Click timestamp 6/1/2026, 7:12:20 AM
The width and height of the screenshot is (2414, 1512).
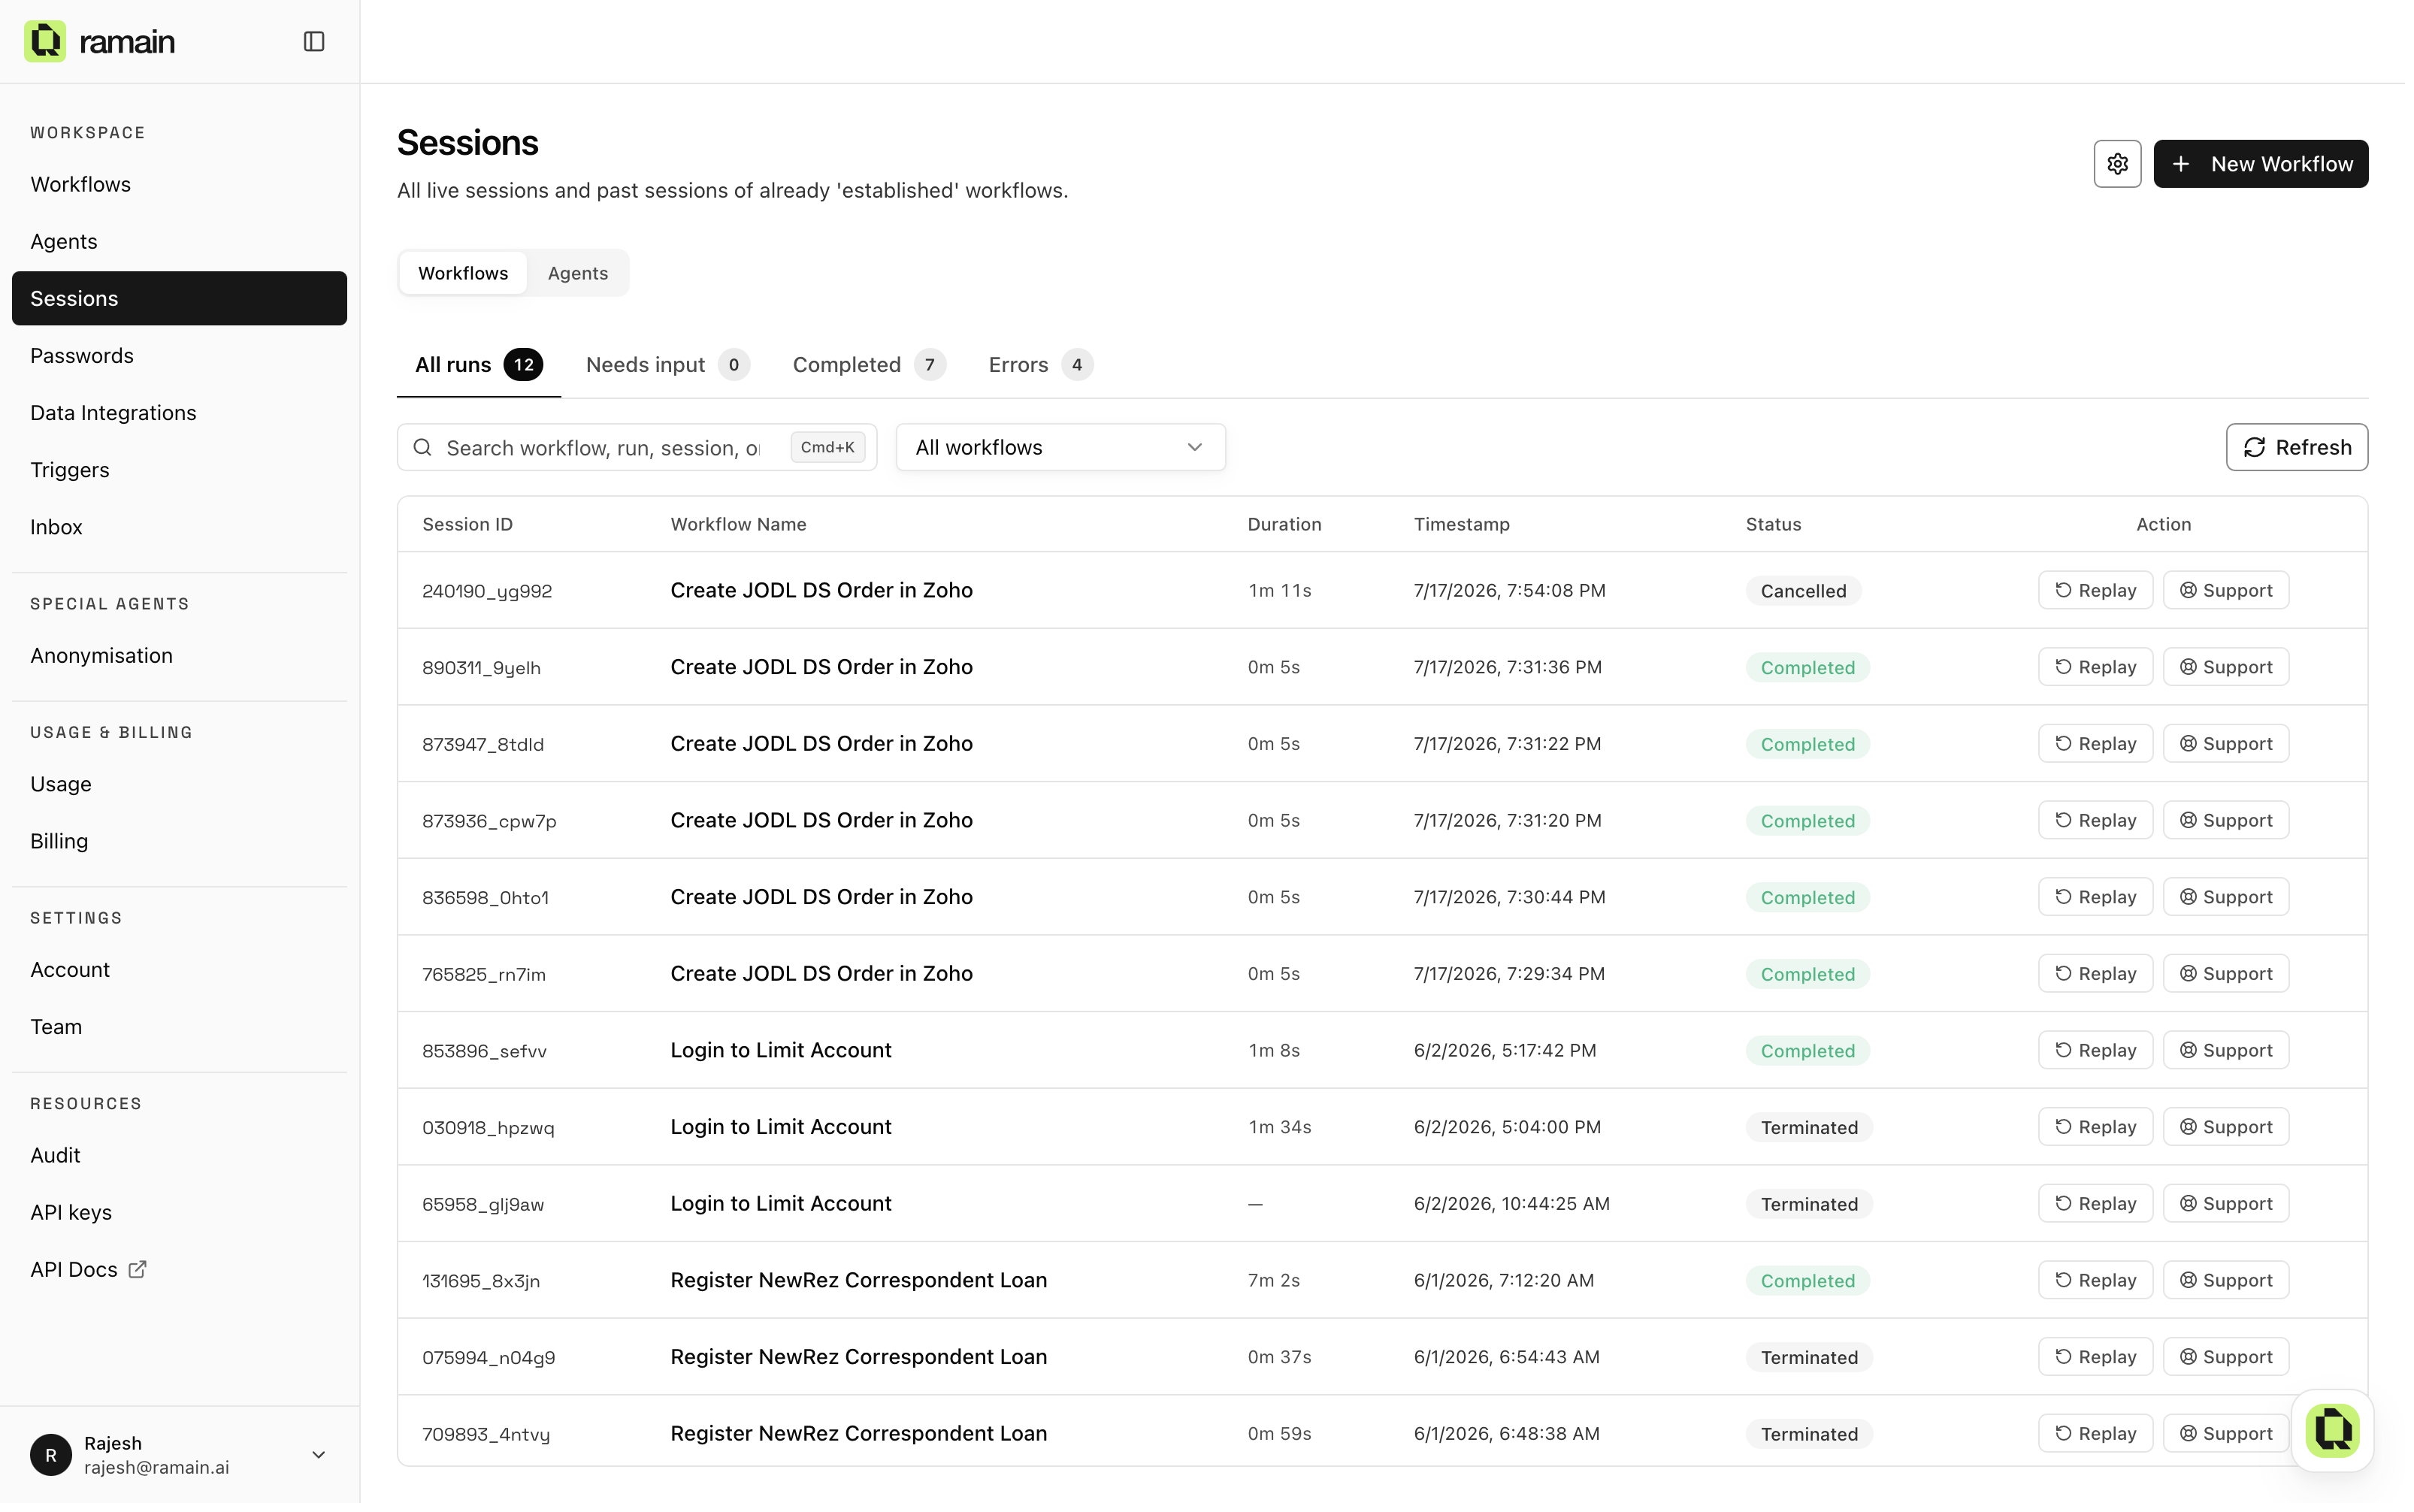pos(1503,1280)
